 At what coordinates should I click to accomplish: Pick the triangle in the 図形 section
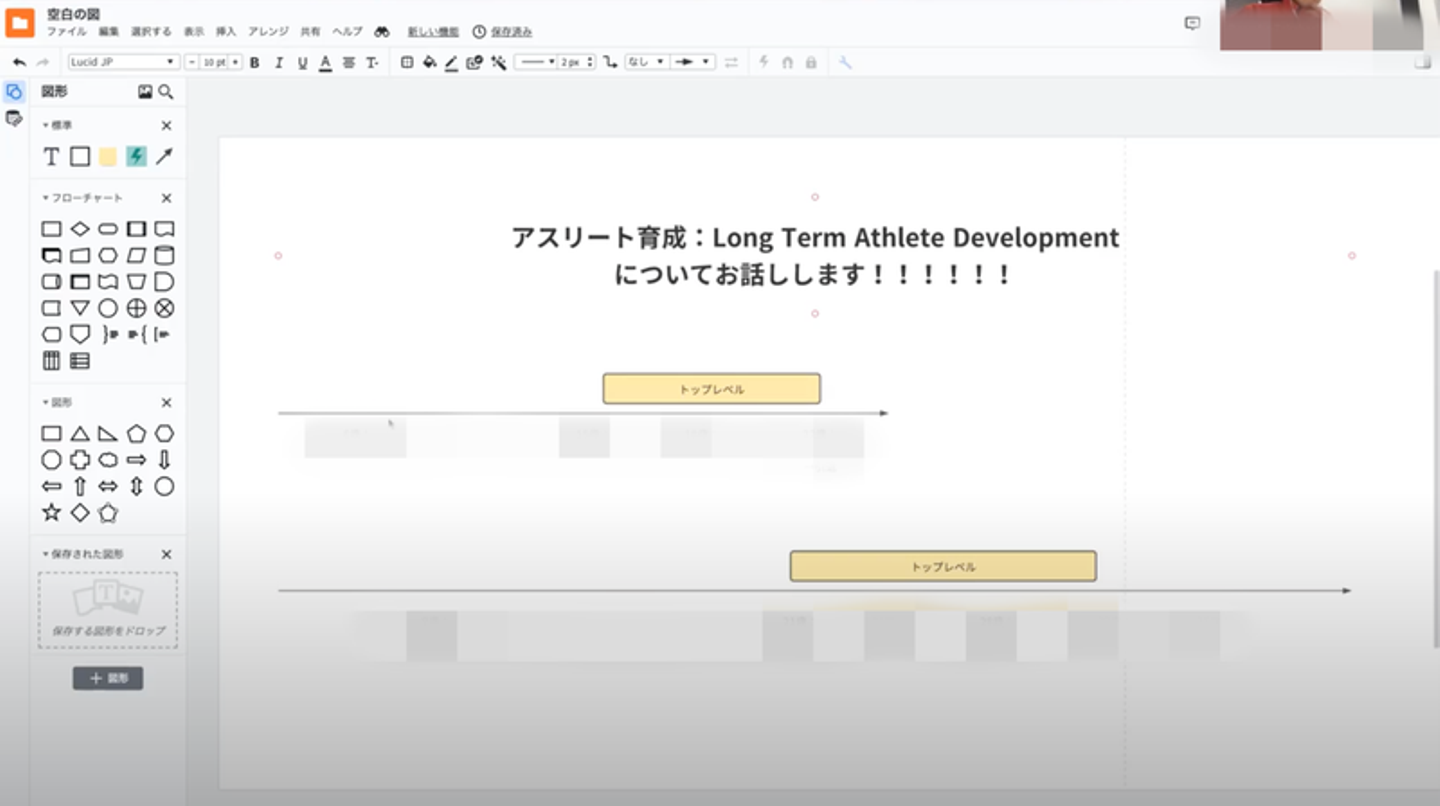point(80,434)
